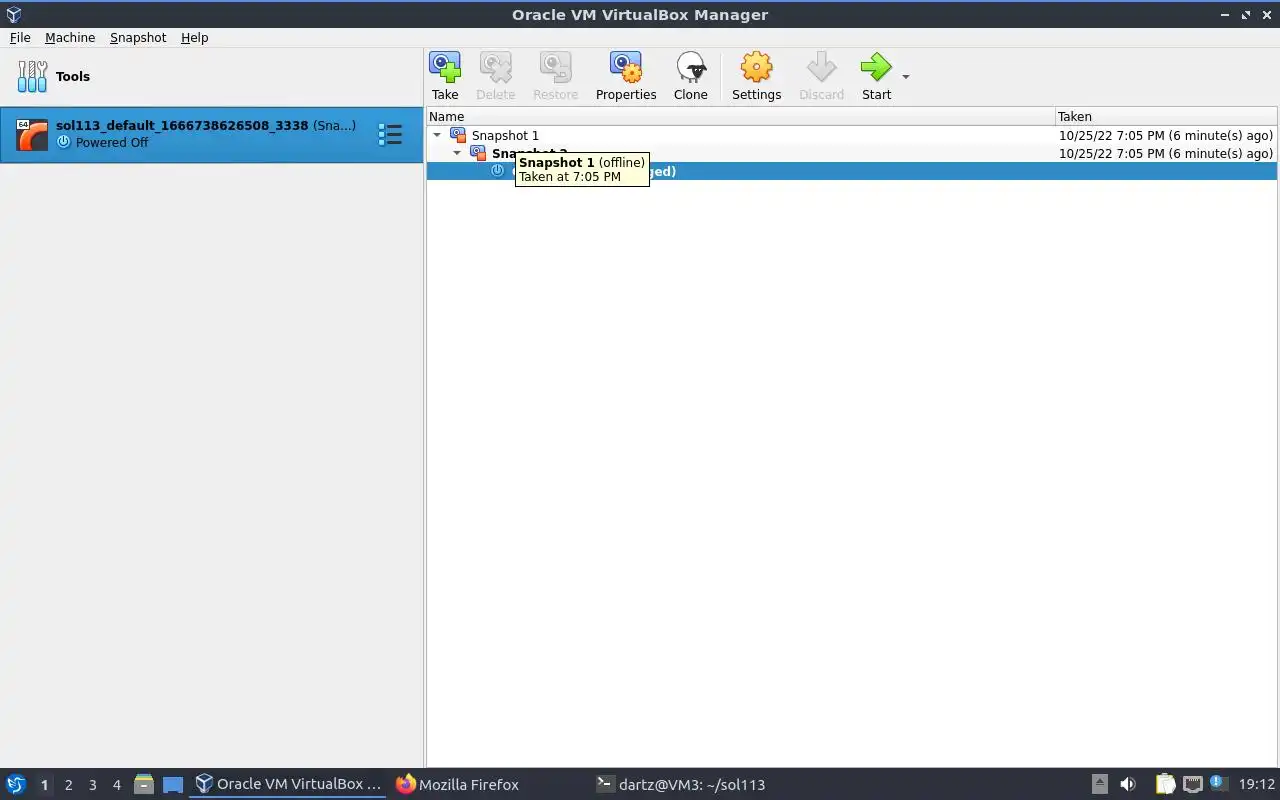Click the notification info tray icon
1280x800 pixels.
pos(1217,783)
